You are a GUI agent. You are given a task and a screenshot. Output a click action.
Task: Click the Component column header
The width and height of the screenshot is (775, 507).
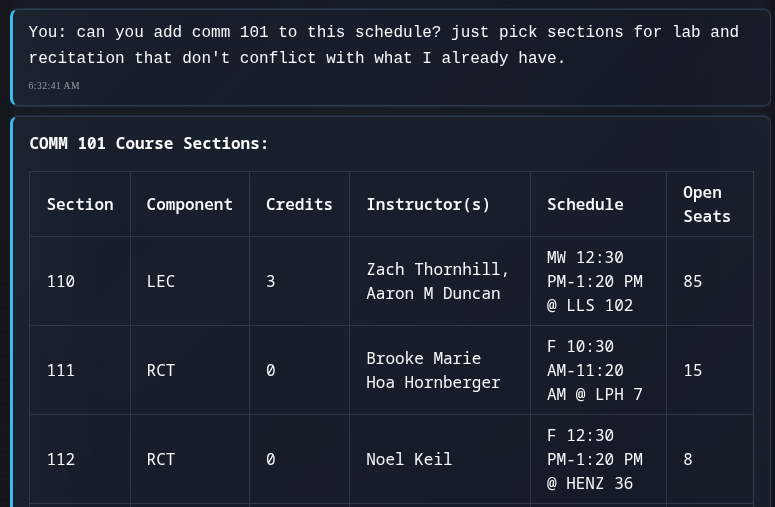pos(190,204)
